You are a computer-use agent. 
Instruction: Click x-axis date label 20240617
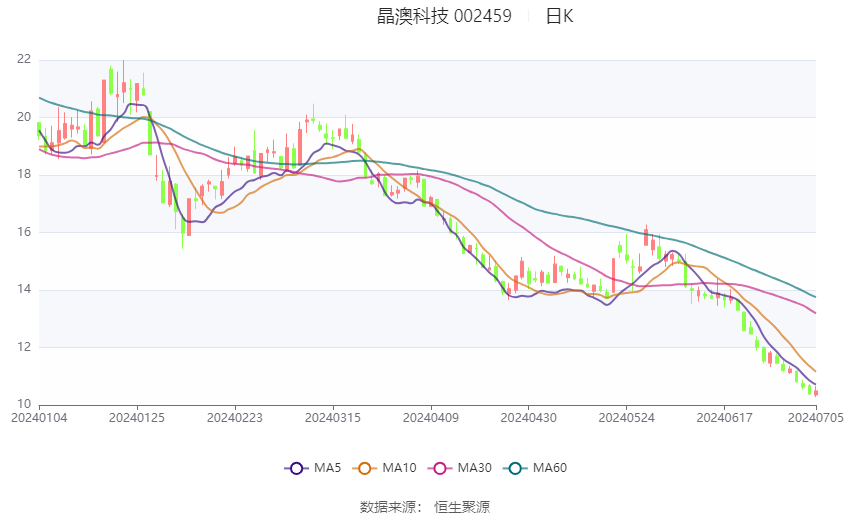(x=724, y=418)
